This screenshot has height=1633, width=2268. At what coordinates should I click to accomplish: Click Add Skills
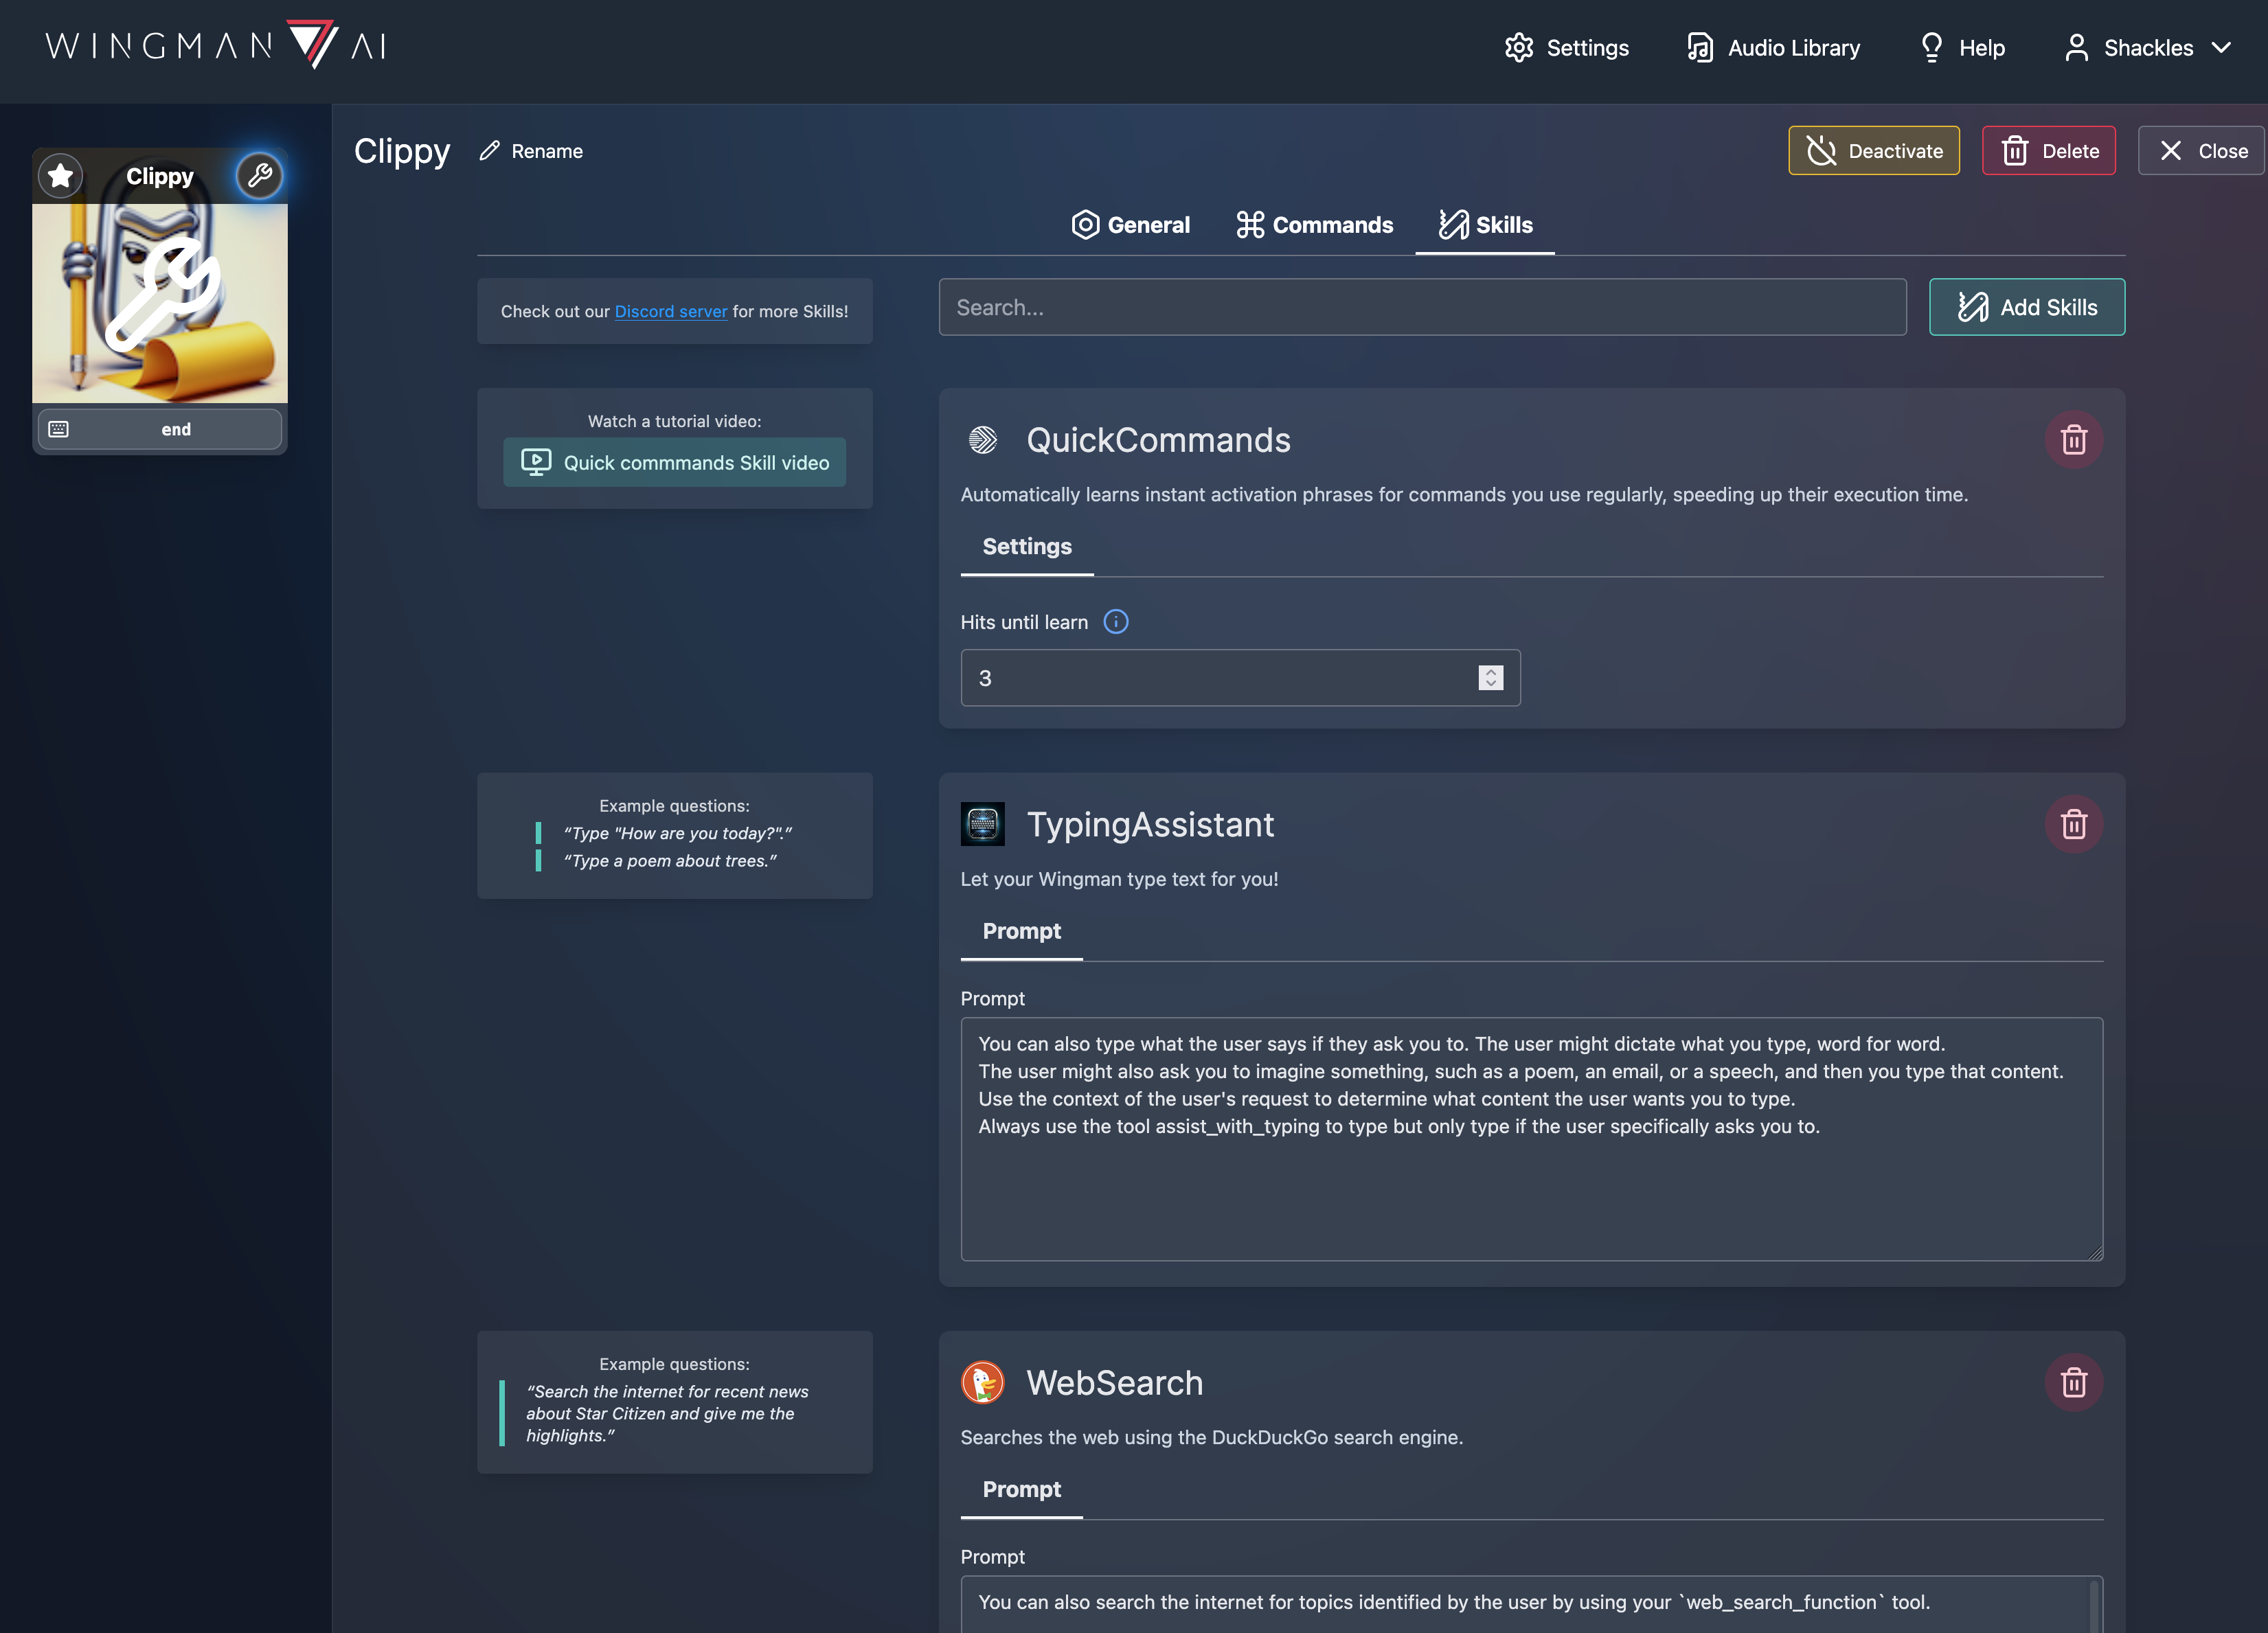(2027, 307)
